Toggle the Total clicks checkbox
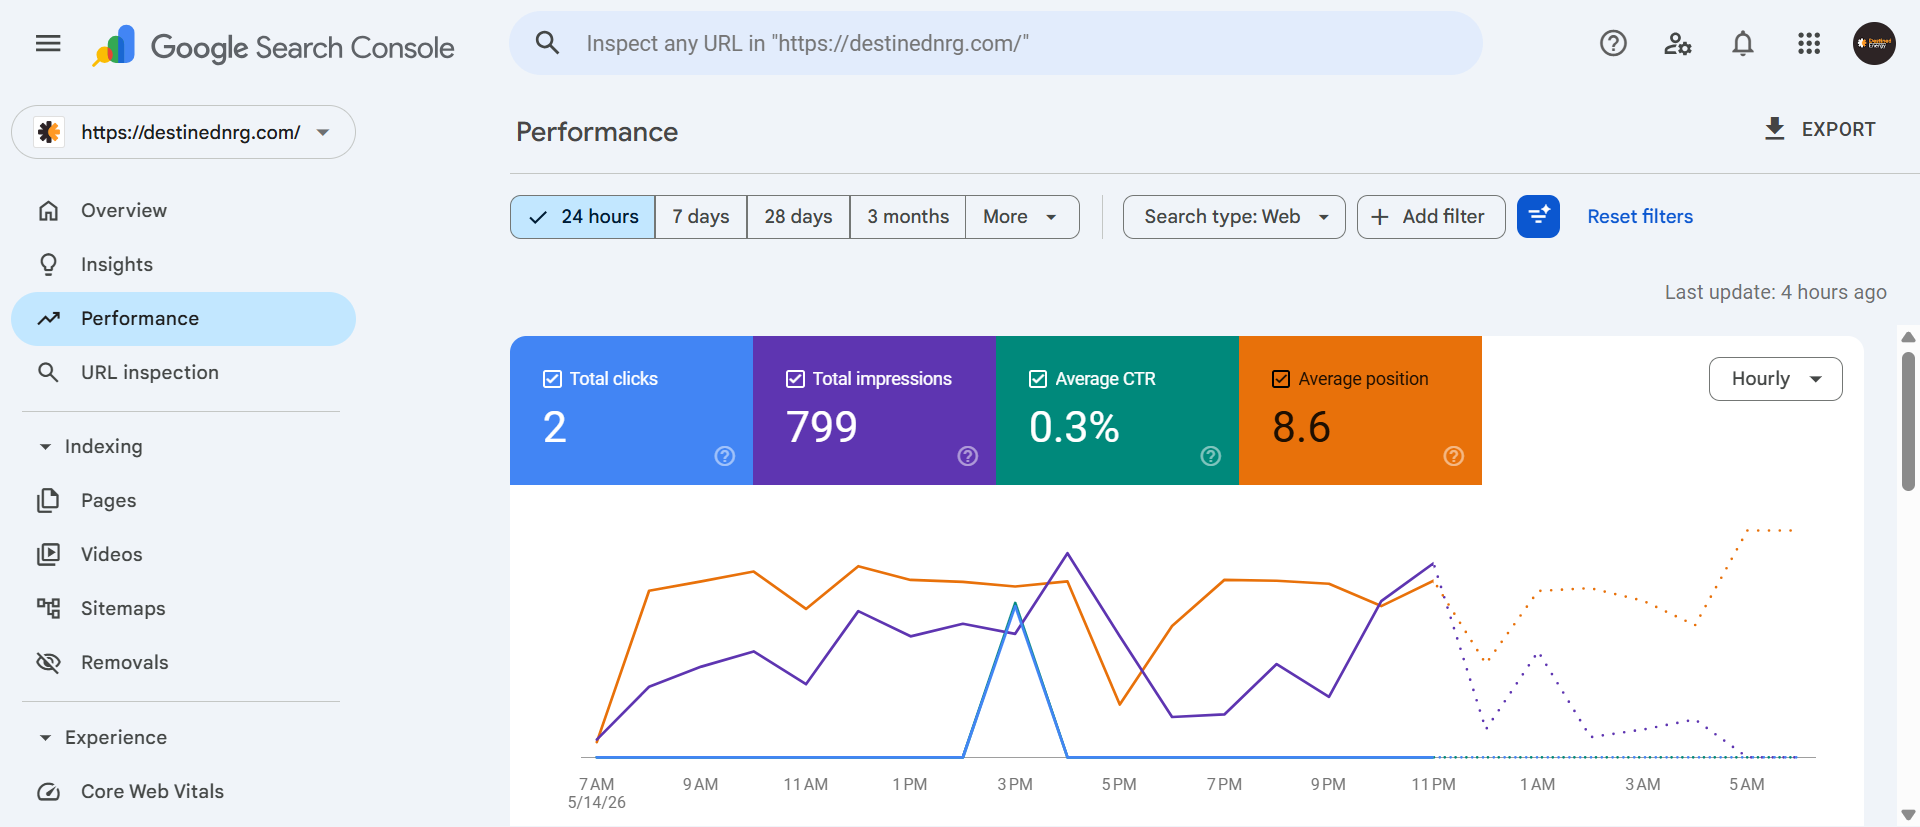1920x827 pixels. pos(552,379)
